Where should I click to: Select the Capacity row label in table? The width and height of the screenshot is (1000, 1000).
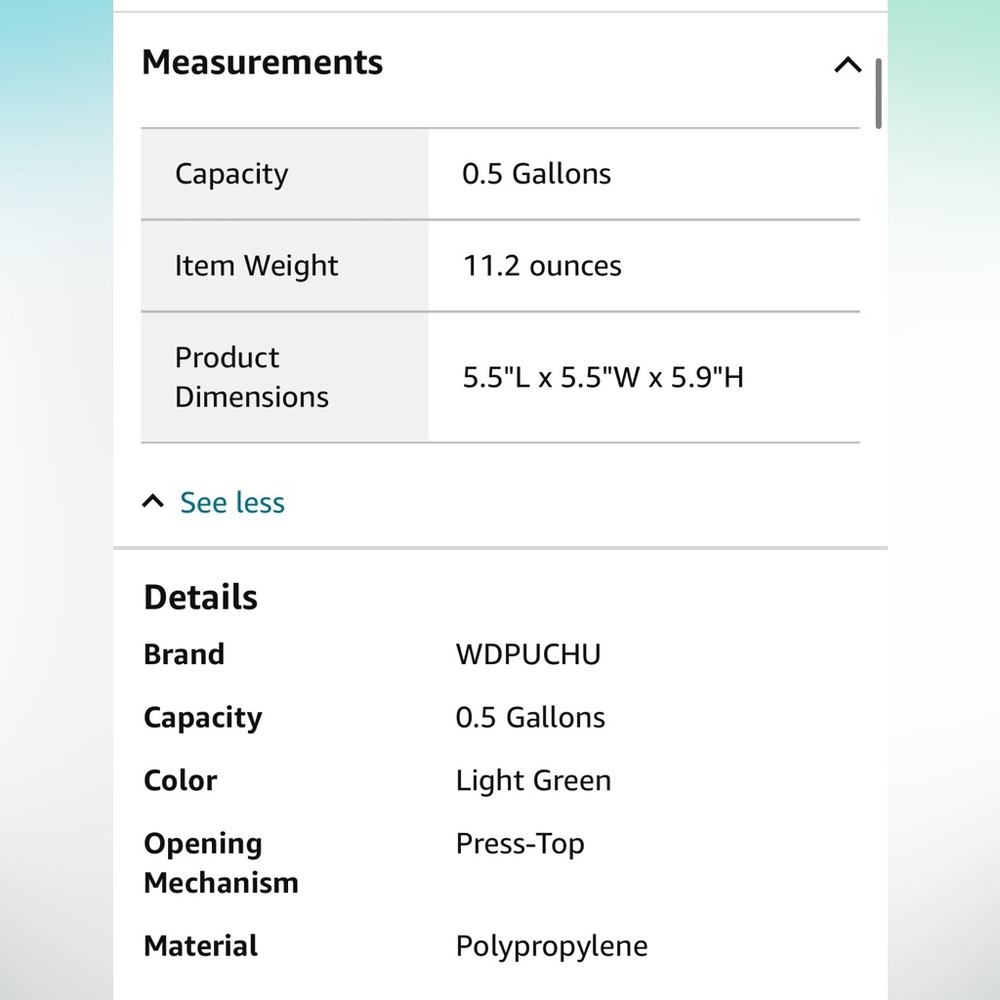point(232,174)
